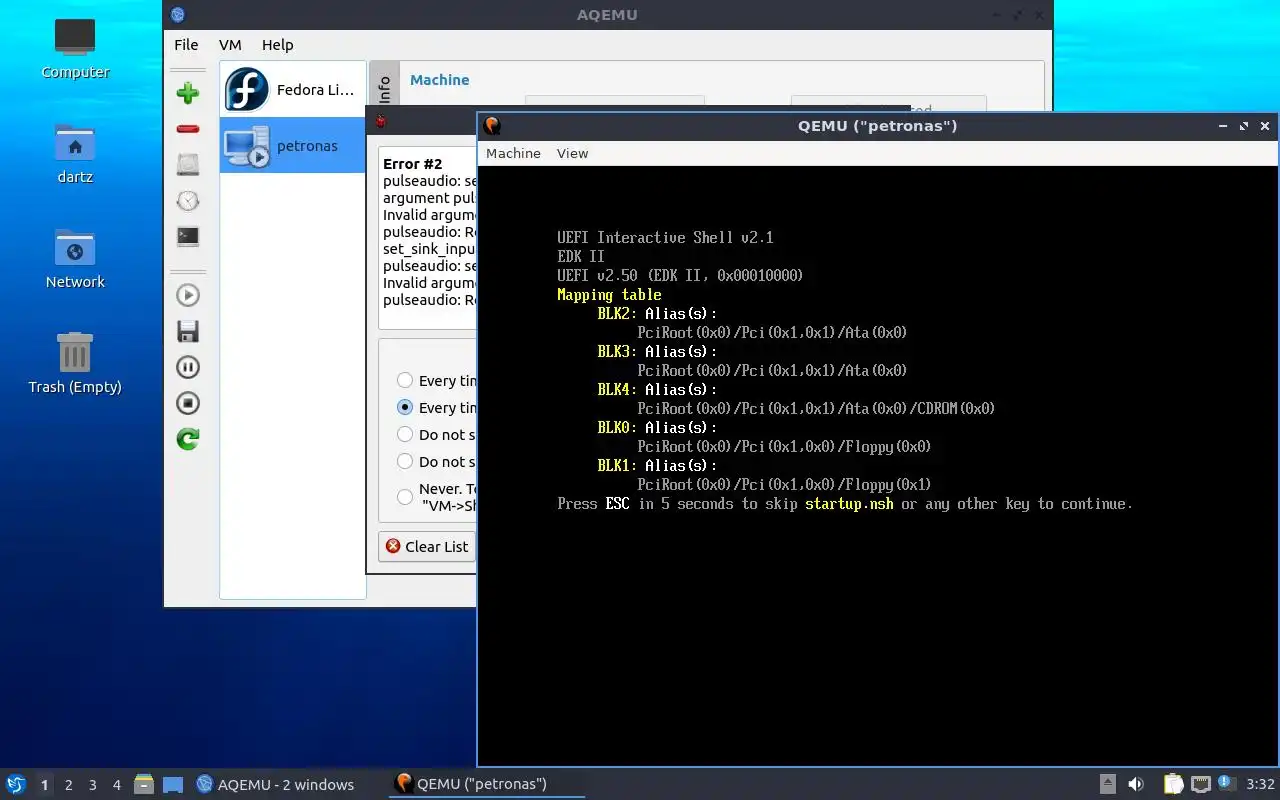Open the Computer desktop icon
The image size is (1280, 800).
[75, 49]
